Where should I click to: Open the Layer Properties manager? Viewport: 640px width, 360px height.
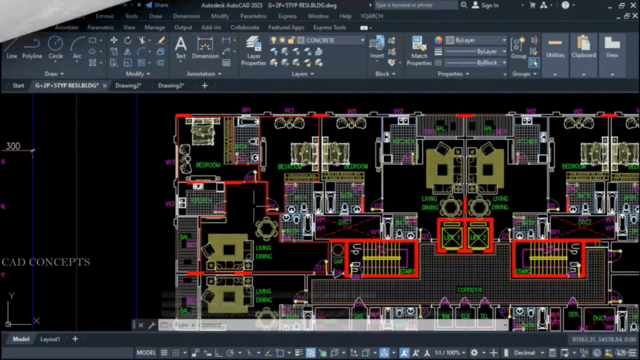[x=253, y=51]
